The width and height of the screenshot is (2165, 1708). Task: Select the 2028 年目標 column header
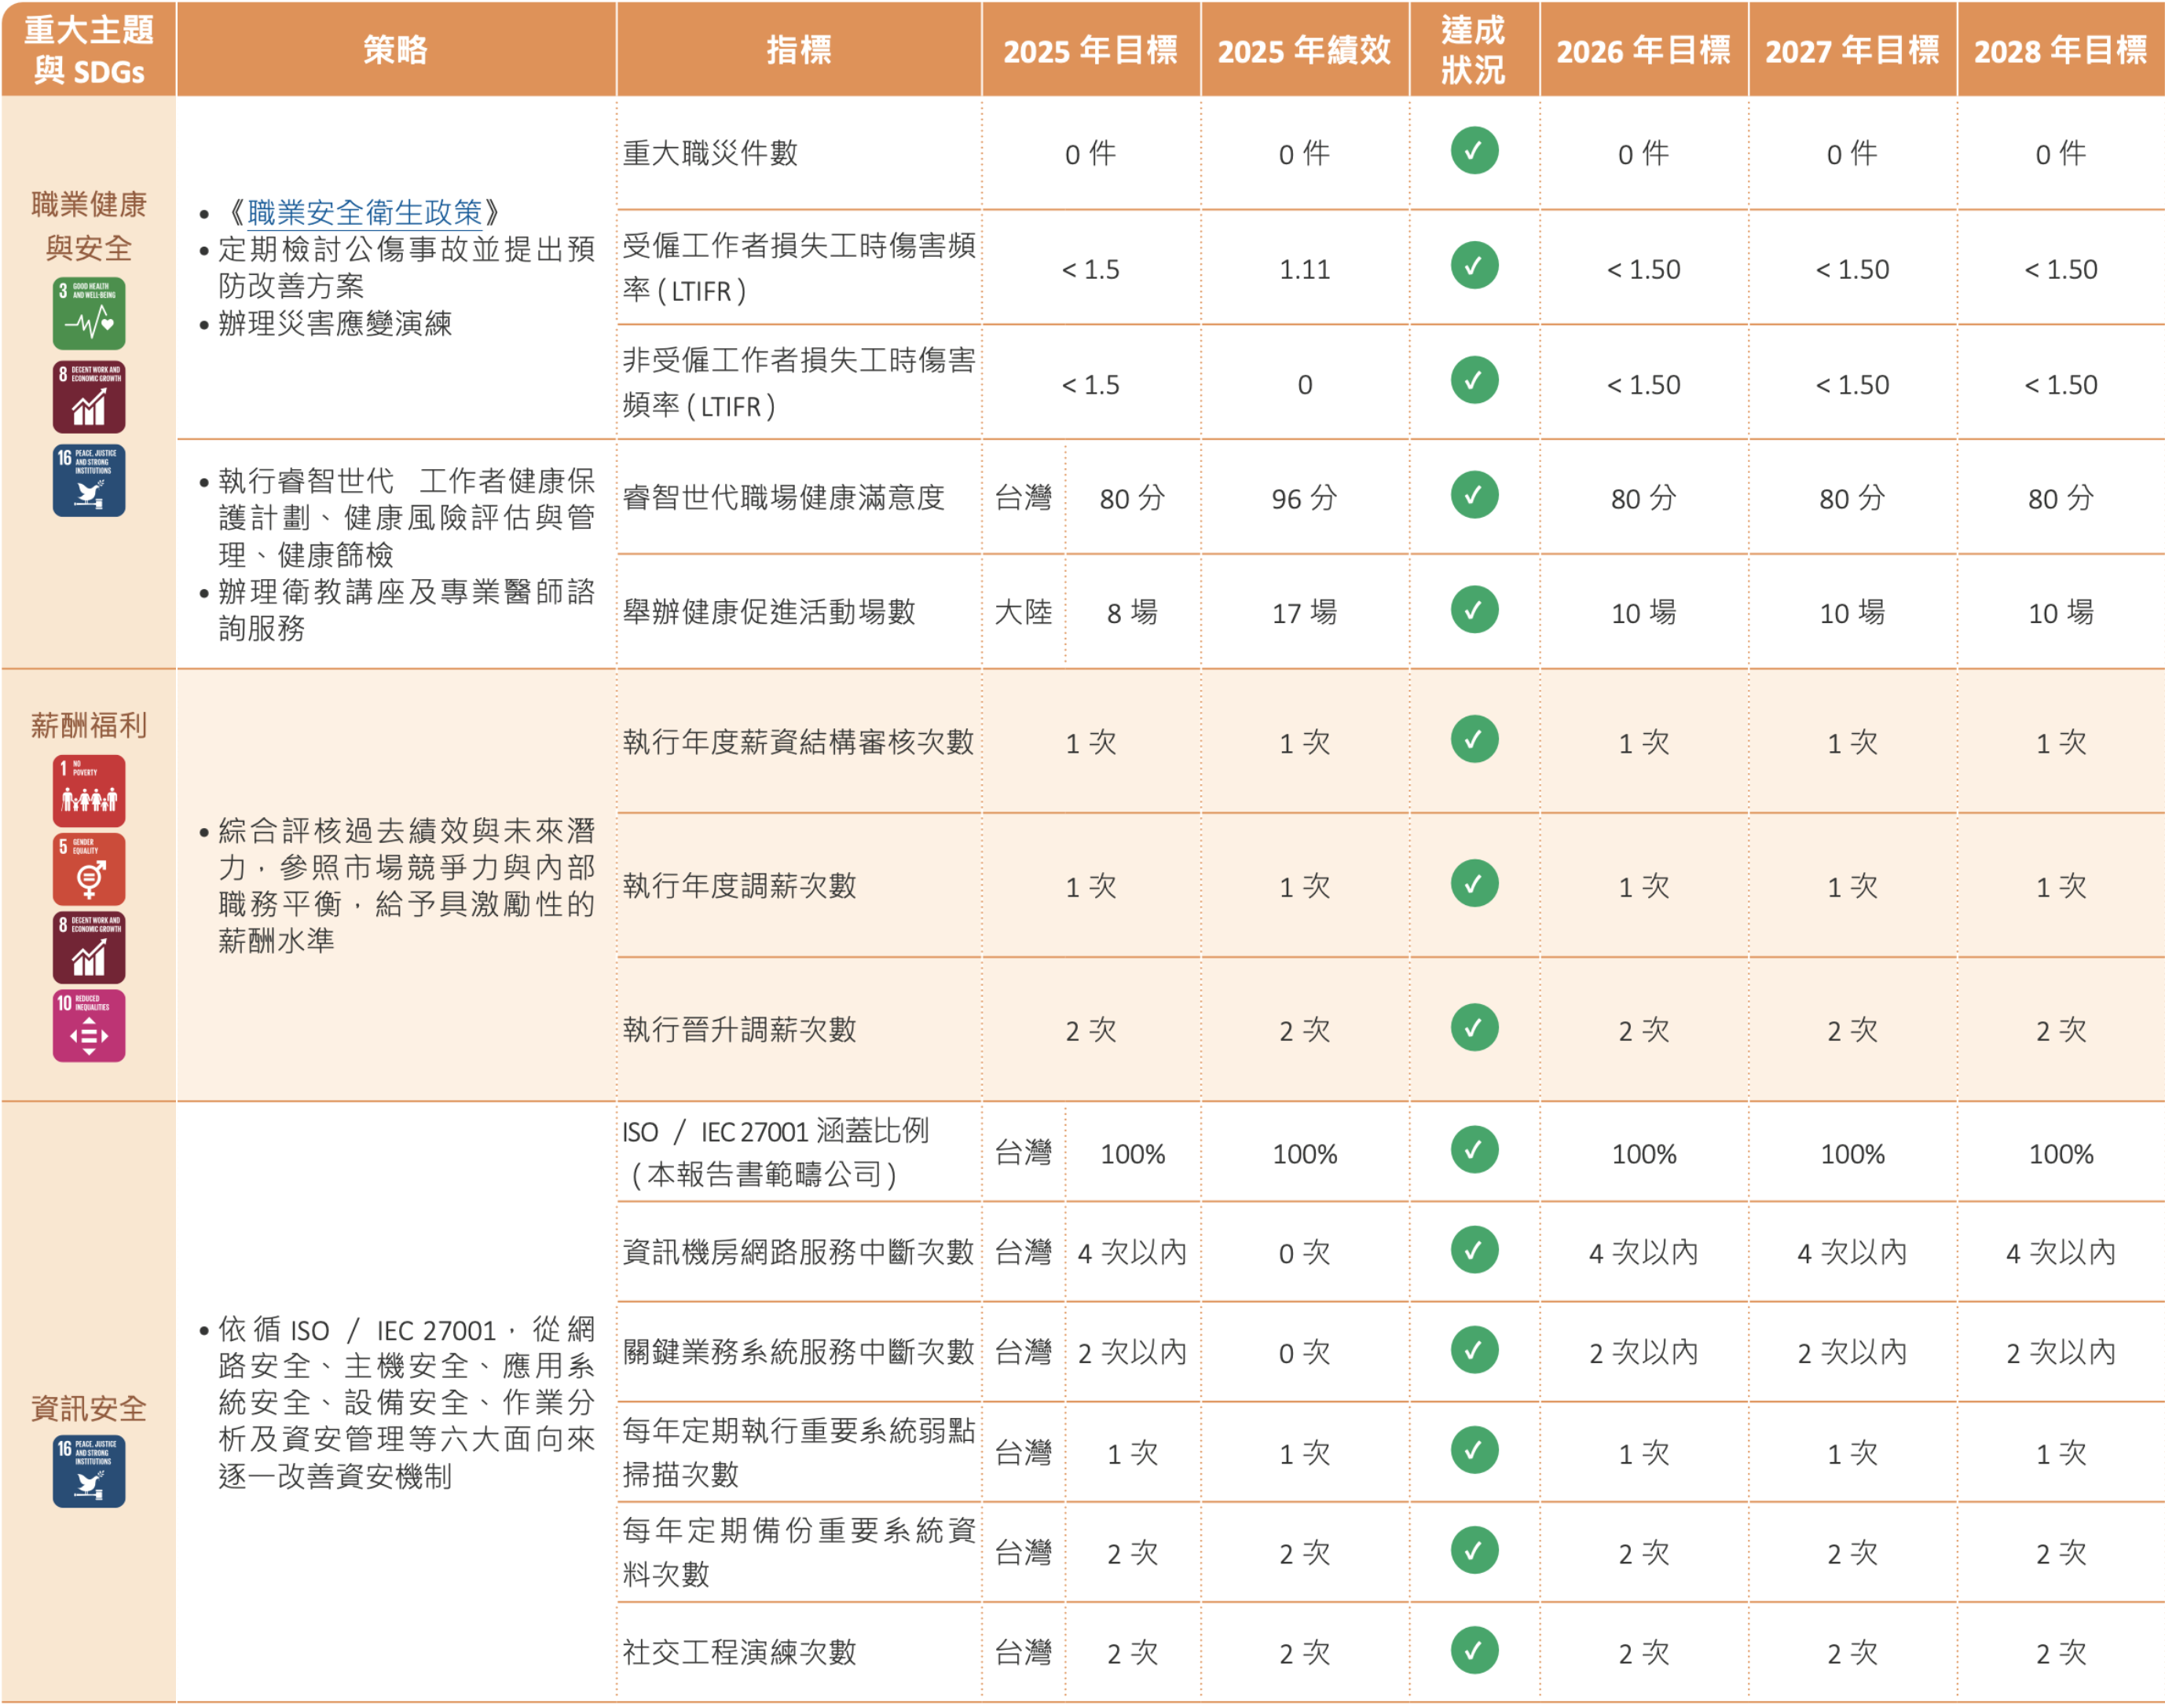click(2061, 49)
